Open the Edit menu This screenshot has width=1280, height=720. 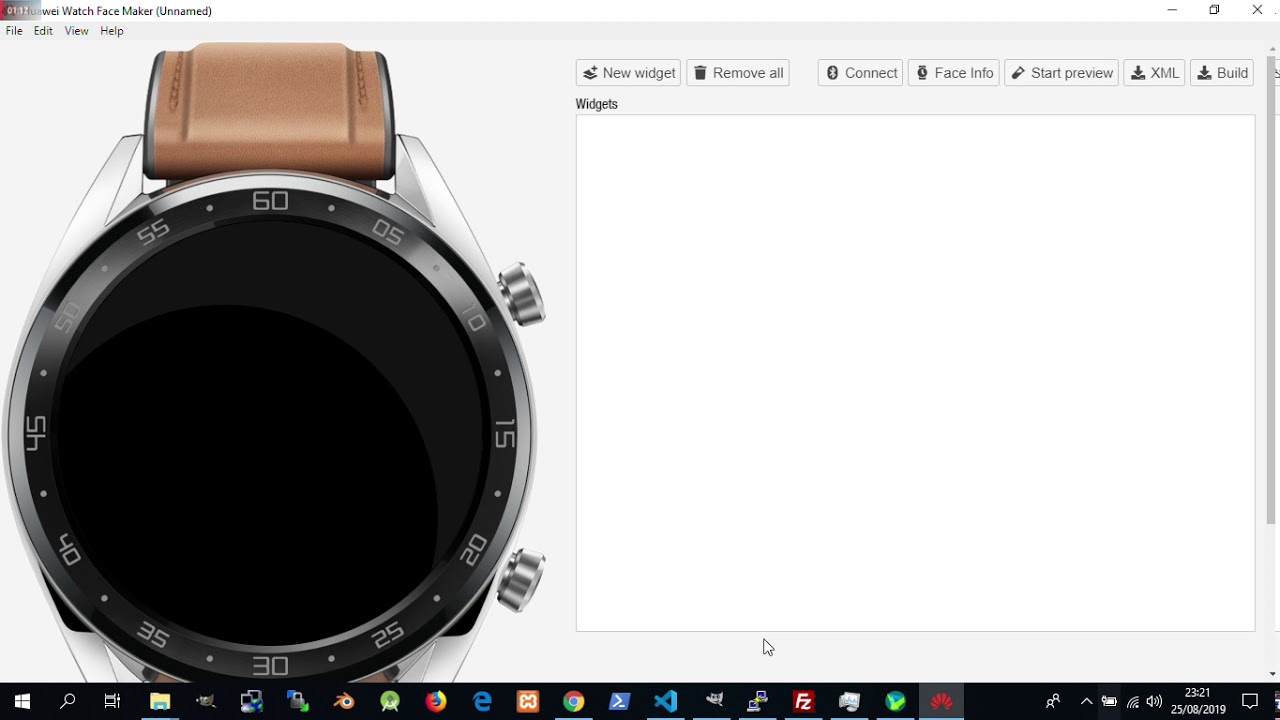pyautogui.click(x=43, y=31)
